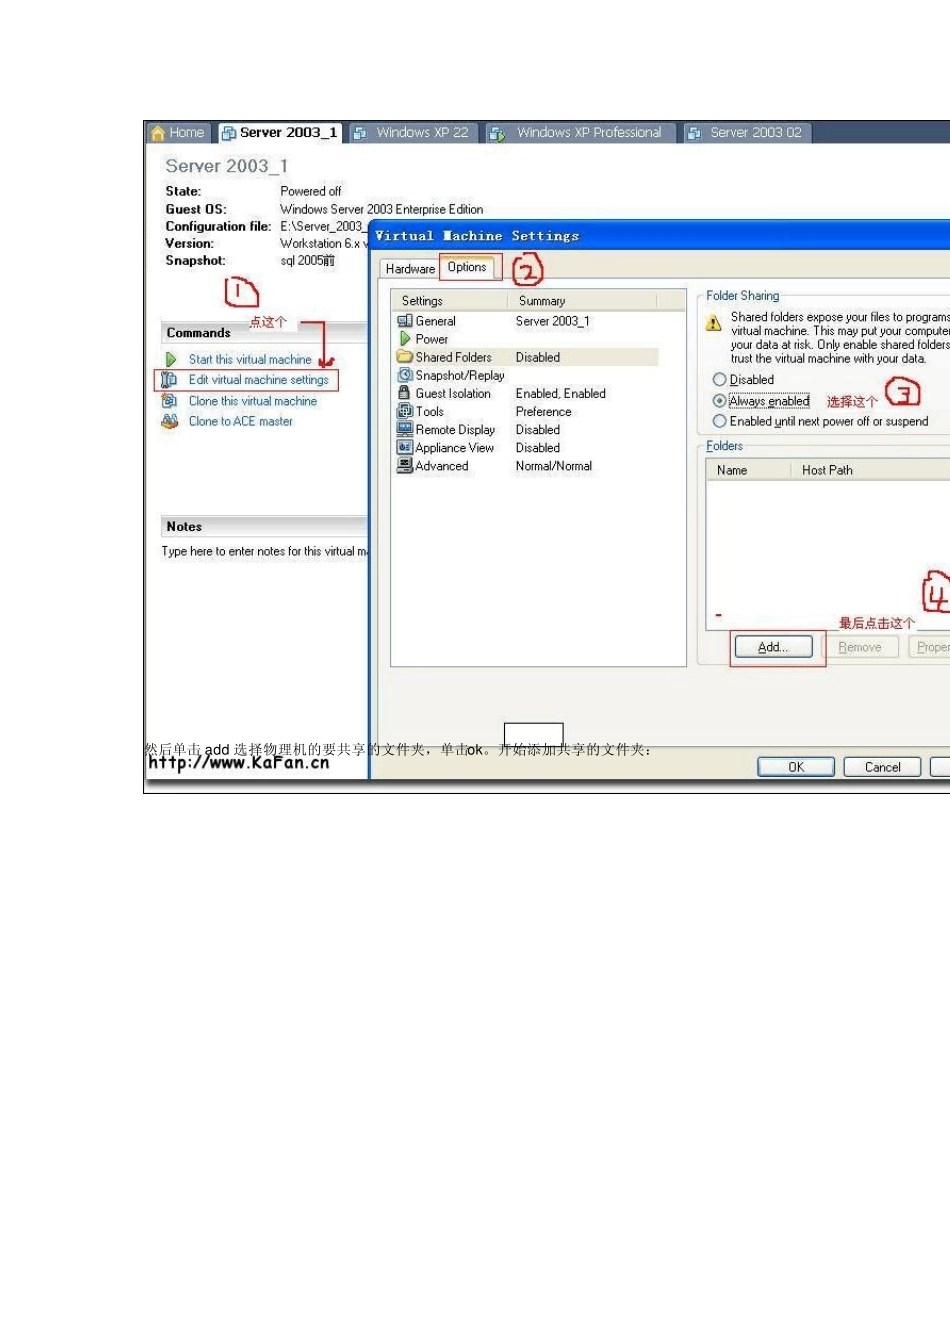Viewport: 950px width, 1344px height.
Task: Click the Shared Folders folder icon
Action: [405, 357]
